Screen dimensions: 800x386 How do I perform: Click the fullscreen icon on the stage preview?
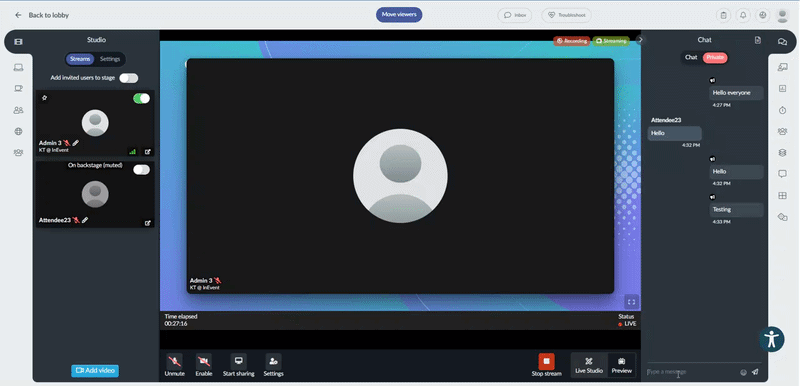(x=631, y=302)
